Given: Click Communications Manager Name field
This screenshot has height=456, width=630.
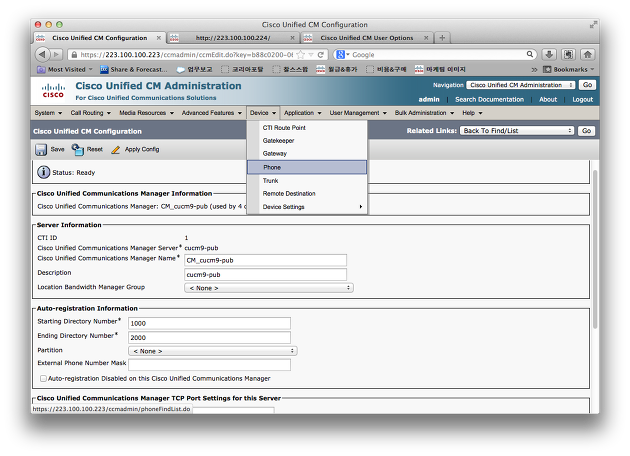Looking at the screenshot, I should (x=265, y=260).
